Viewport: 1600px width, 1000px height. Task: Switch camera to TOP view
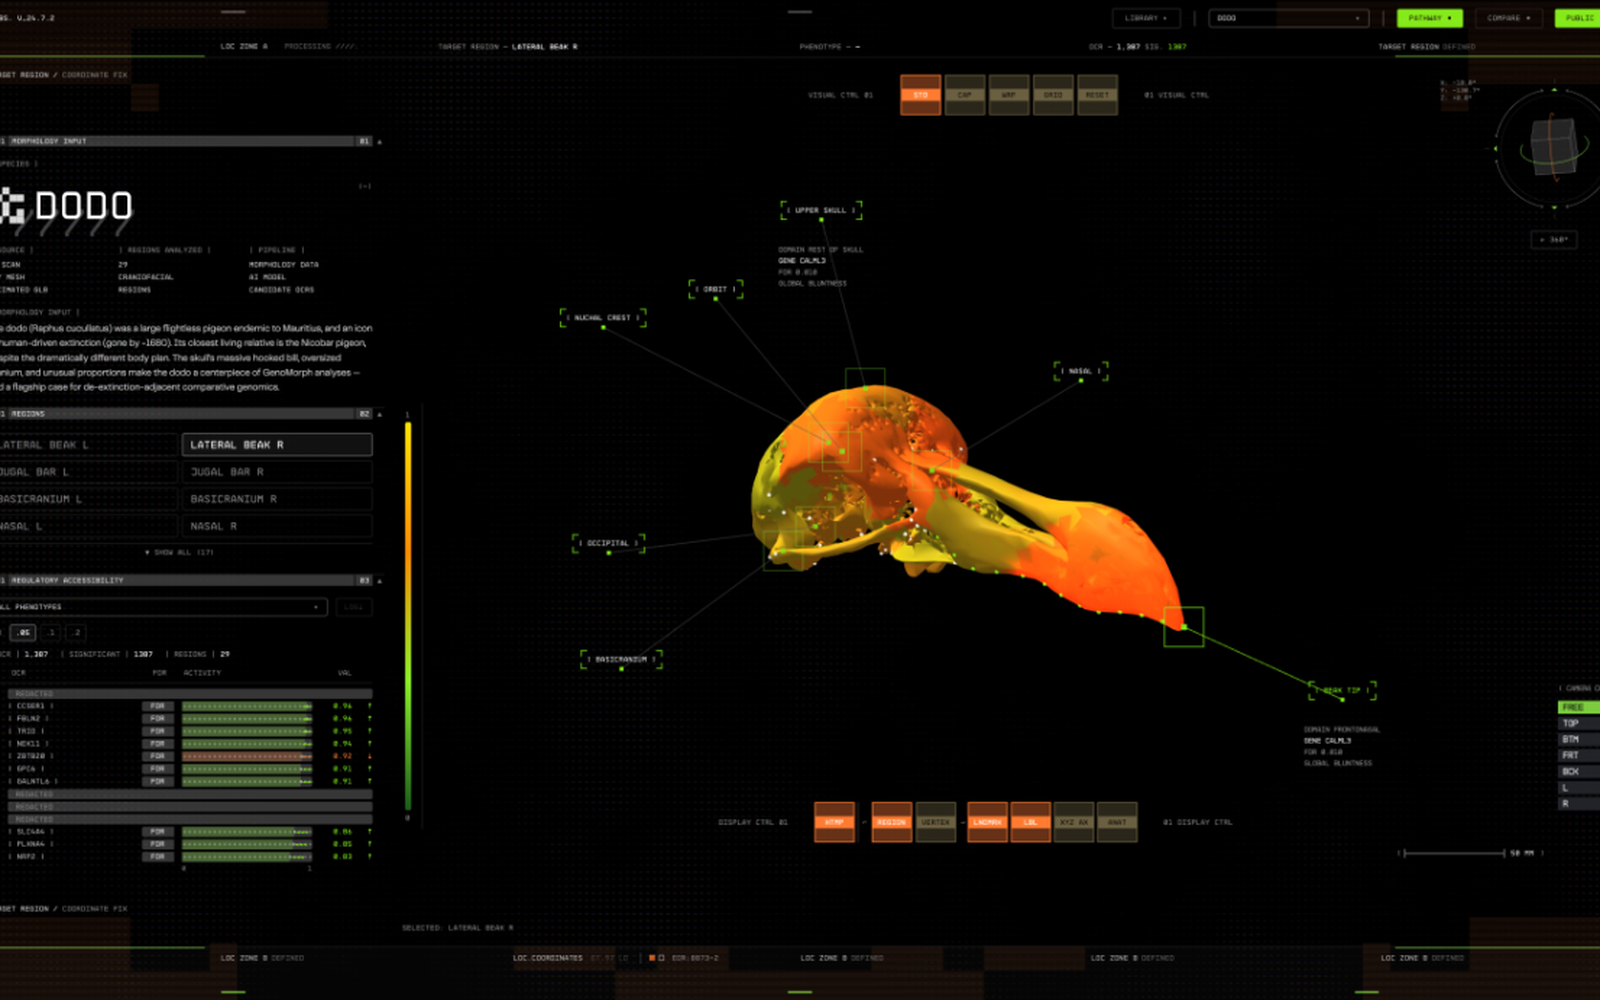coord(1579,723)
